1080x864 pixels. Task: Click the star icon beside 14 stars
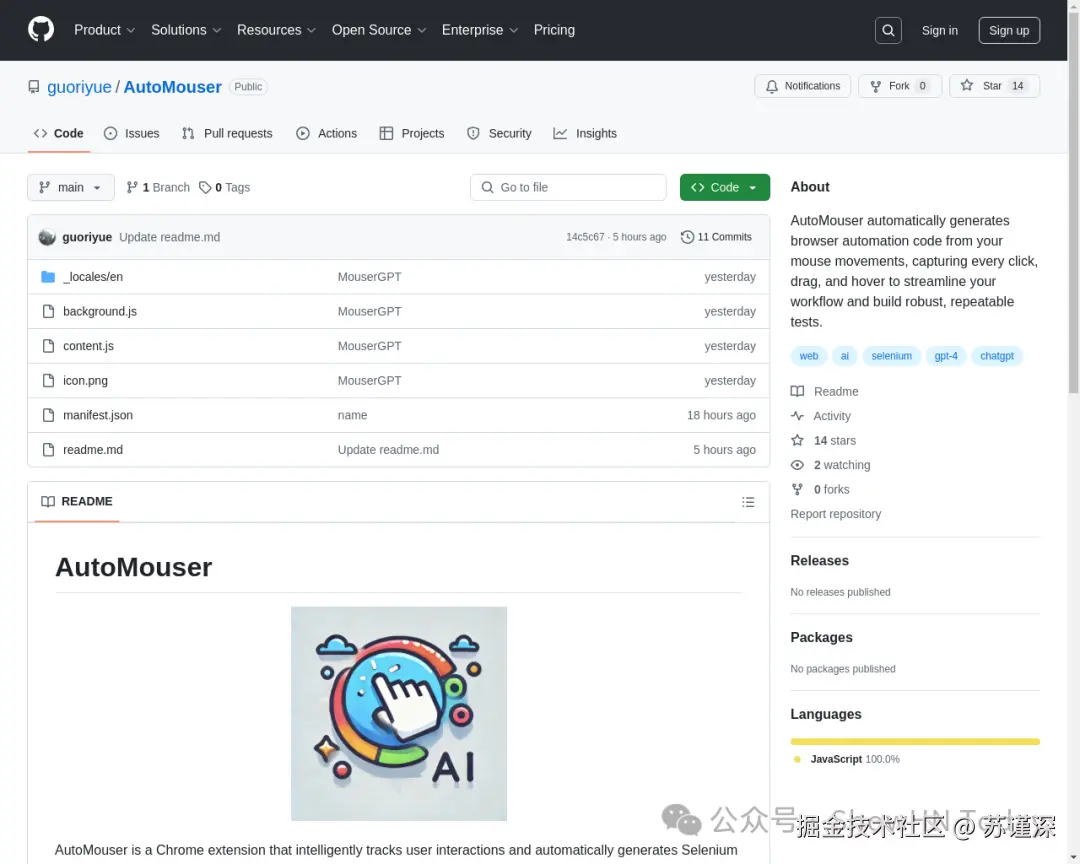click(x=797, y=440)
